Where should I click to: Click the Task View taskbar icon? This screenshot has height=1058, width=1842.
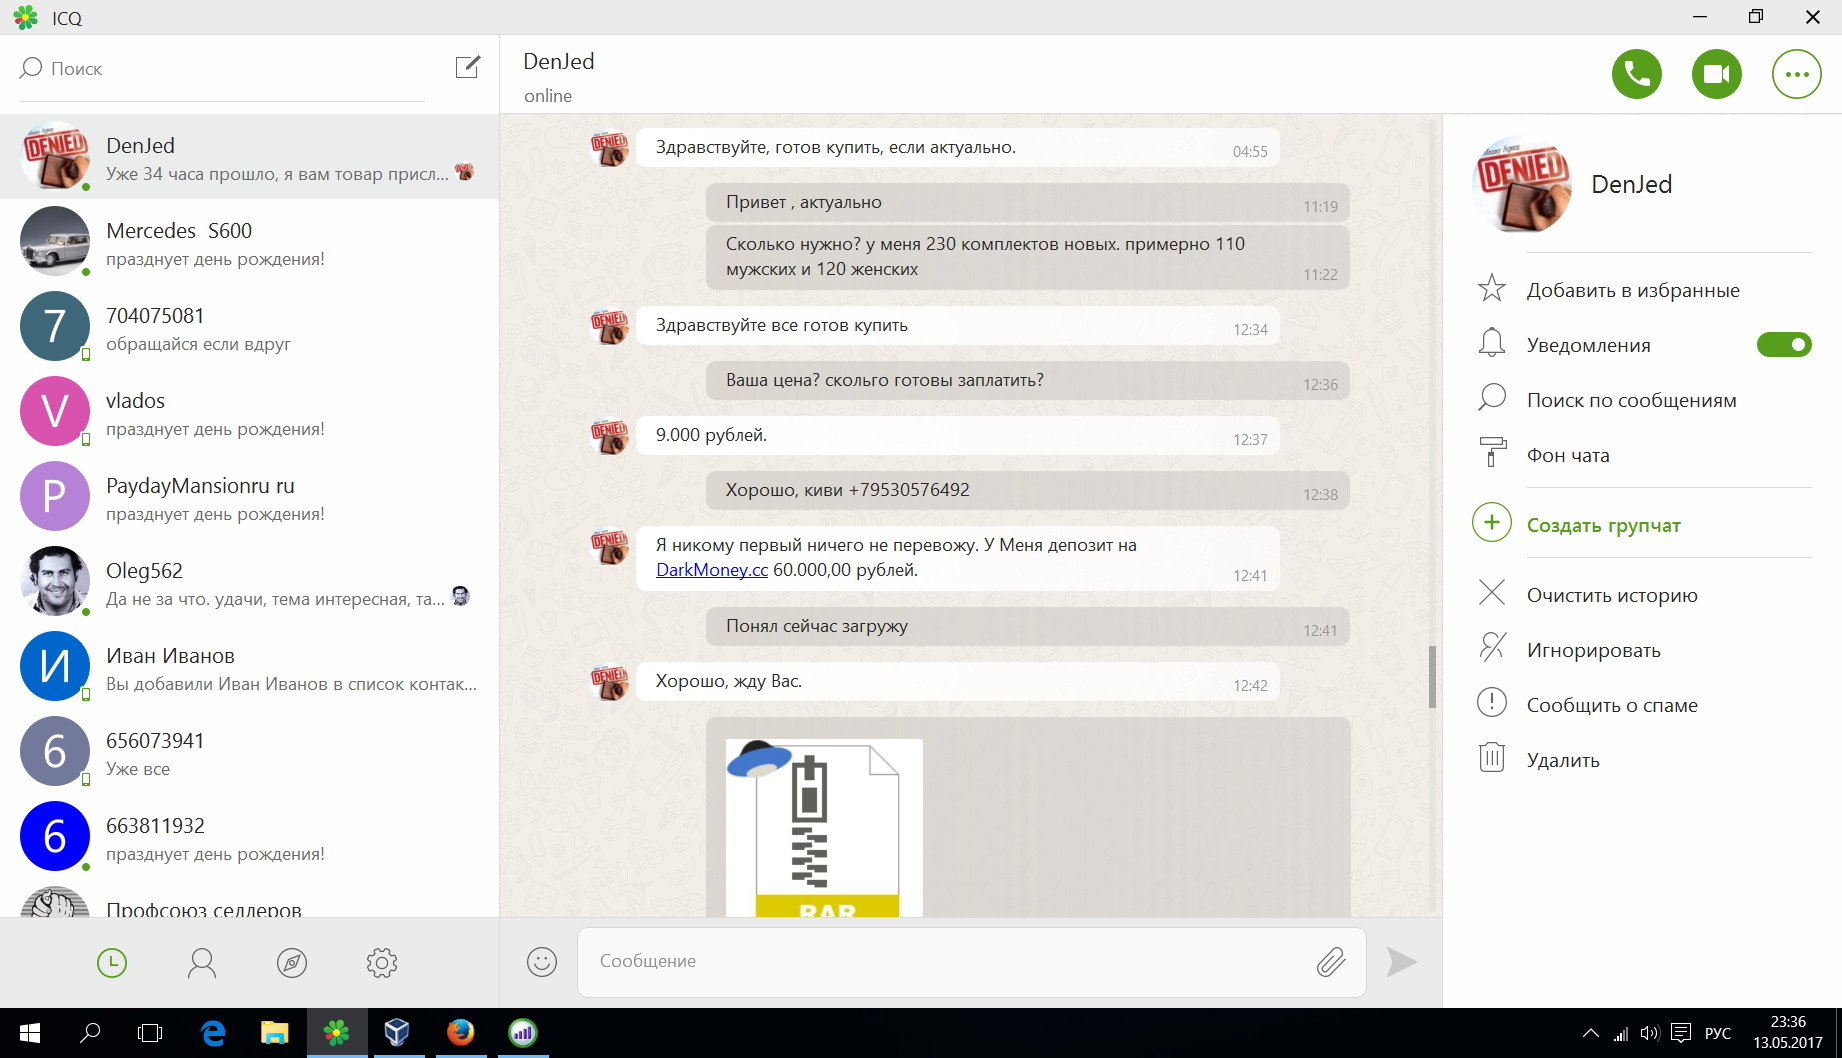point(150,1033)
